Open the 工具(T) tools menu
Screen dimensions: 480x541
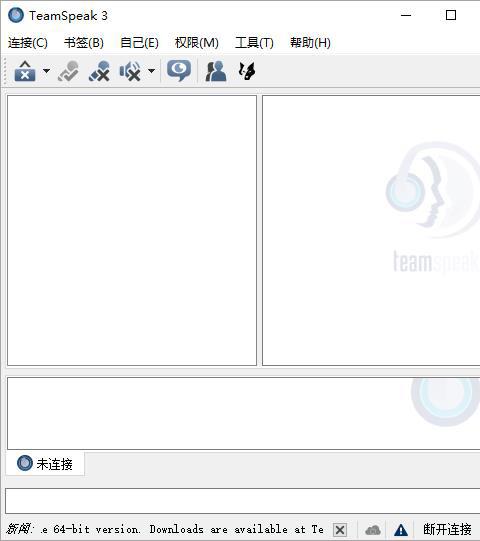pos(254,43)
